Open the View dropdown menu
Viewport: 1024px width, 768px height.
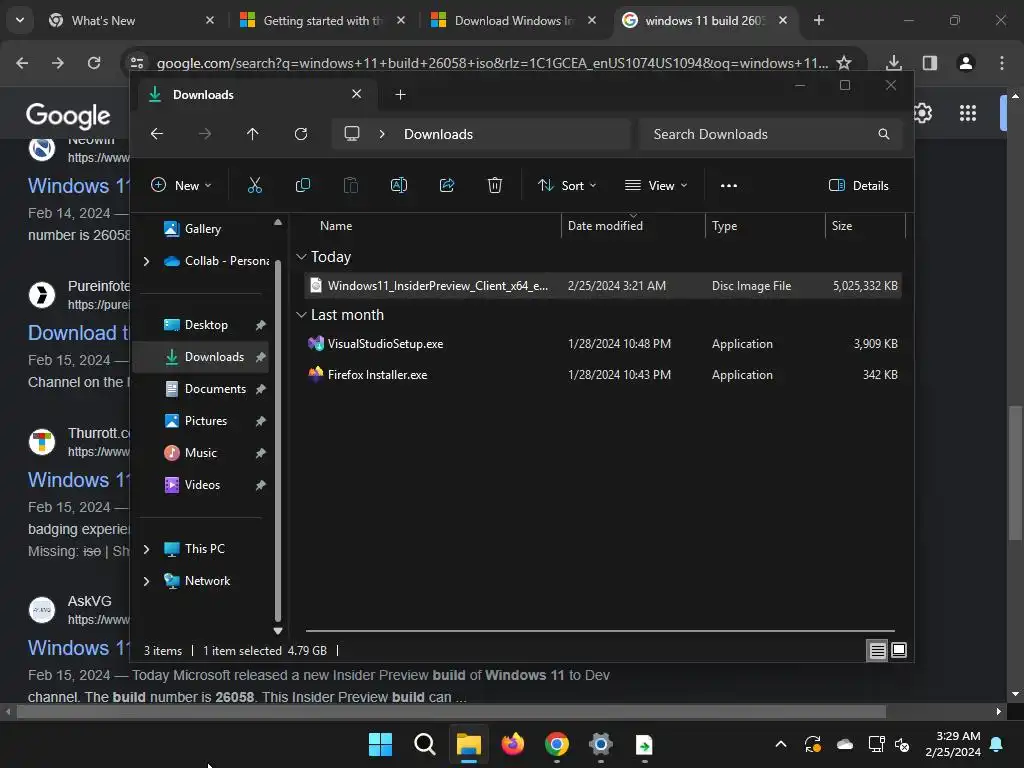click(x=656, y=185)
